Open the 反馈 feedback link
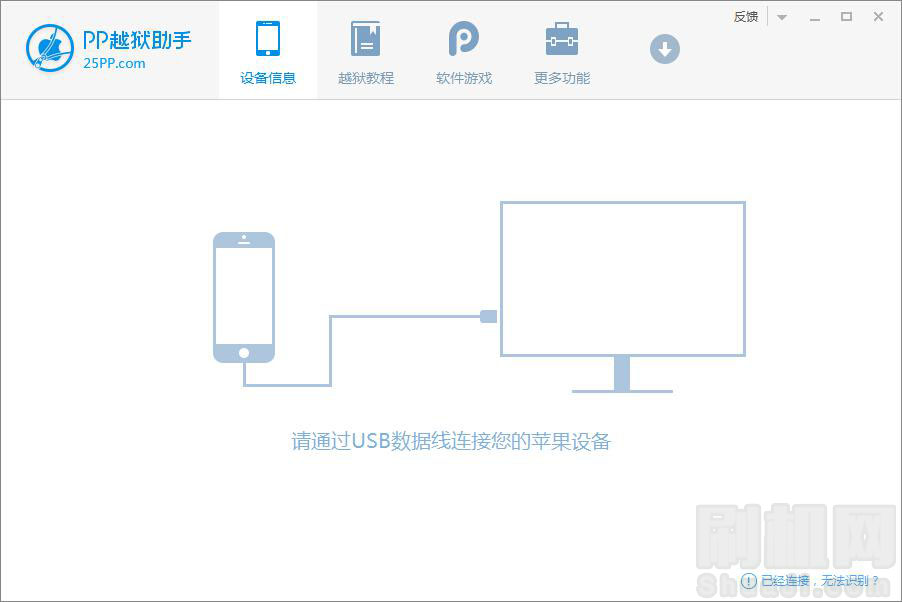The height and width of the screenshot is (602, 902). 746,17
